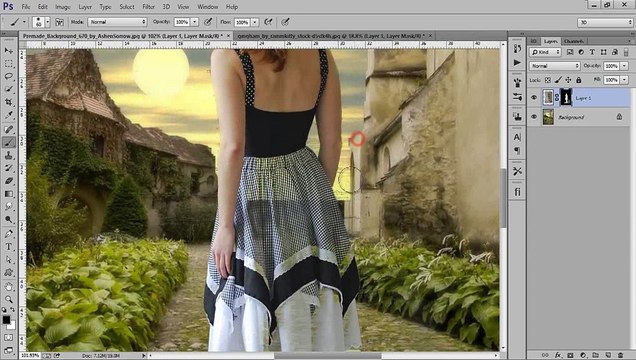
Task: Enable airbrush-style build-up
Action: (268, 22)
